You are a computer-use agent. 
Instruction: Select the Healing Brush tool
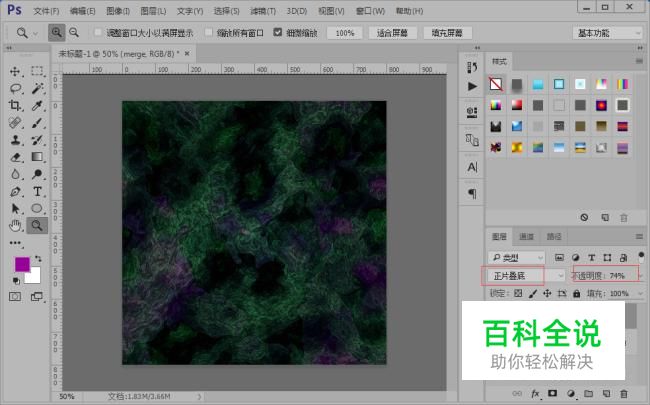tap(15, 123)
